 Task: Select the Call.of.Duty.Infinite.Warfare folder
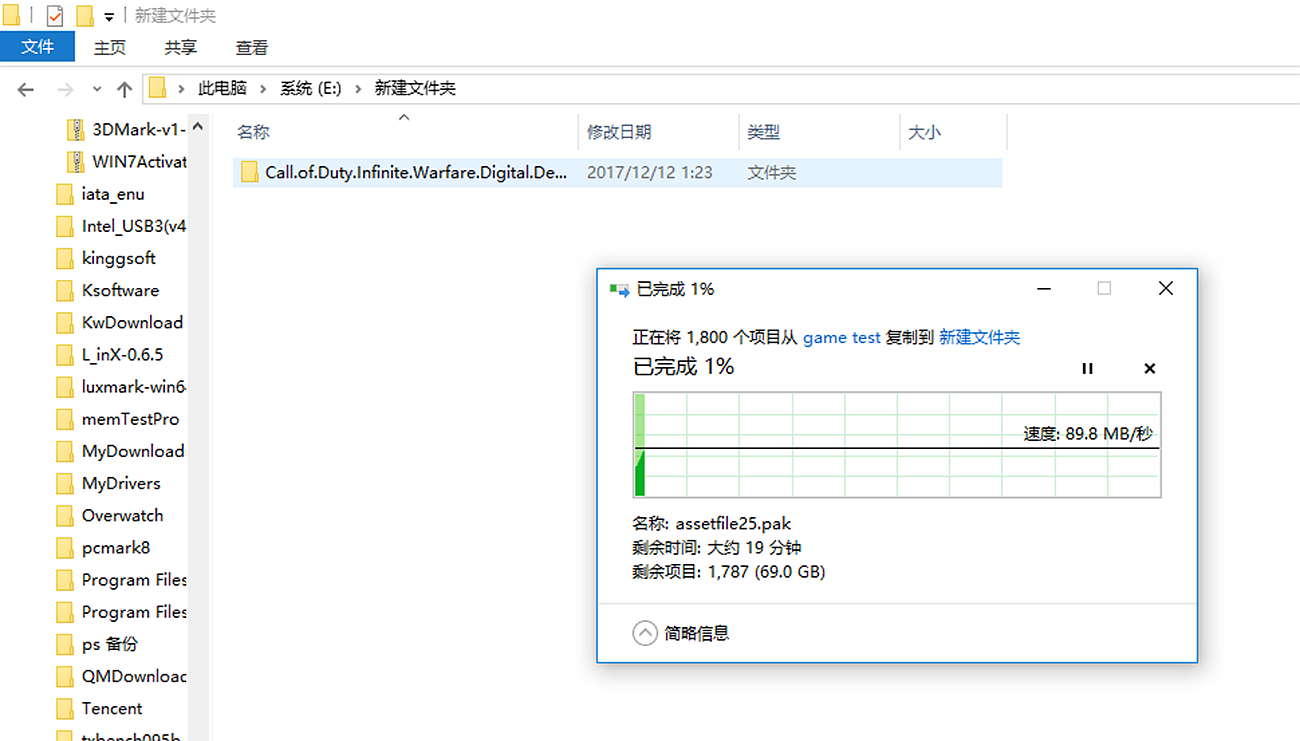(400, 172)
